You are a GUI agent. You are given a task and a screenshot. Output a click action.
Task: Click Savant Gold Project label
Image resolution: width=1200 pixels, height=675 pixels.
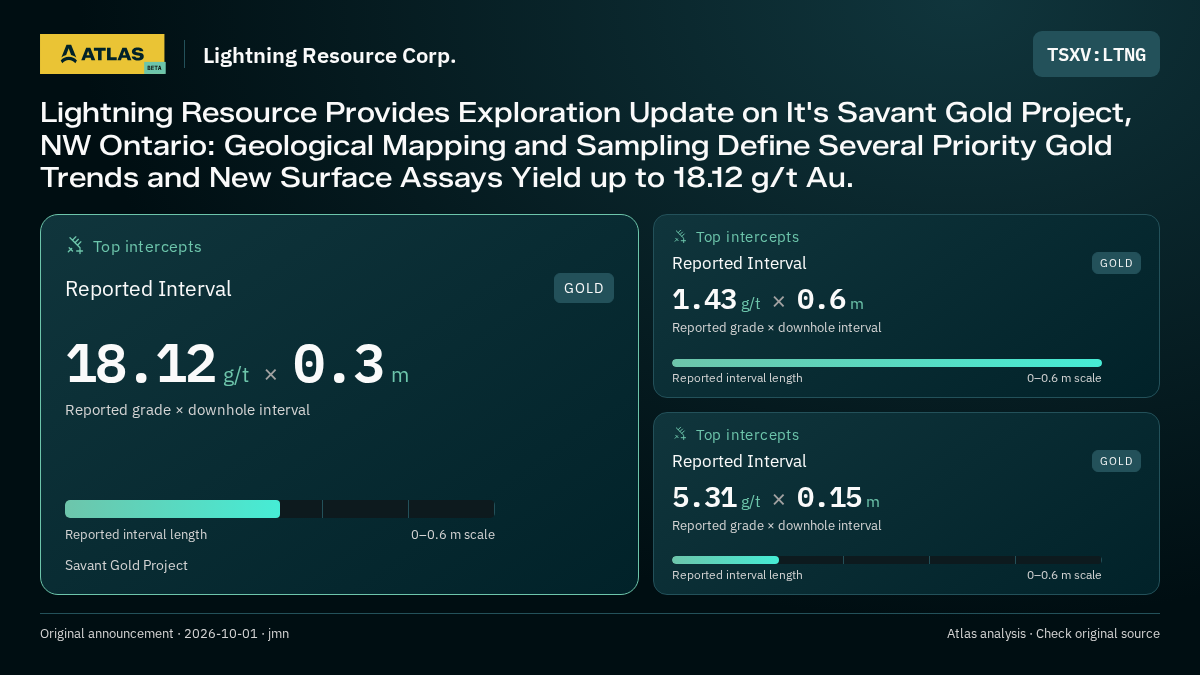point(126,565)
